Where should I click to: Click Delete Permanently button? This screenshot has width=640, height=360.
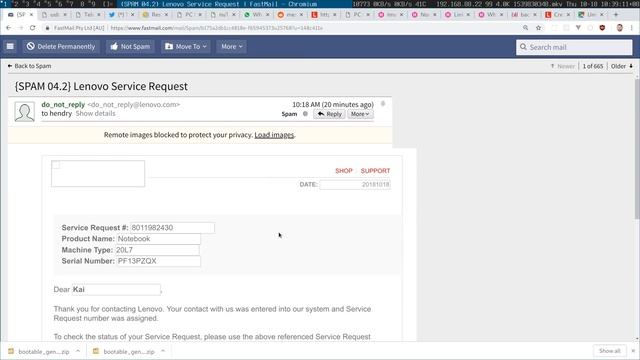[61, 47]
